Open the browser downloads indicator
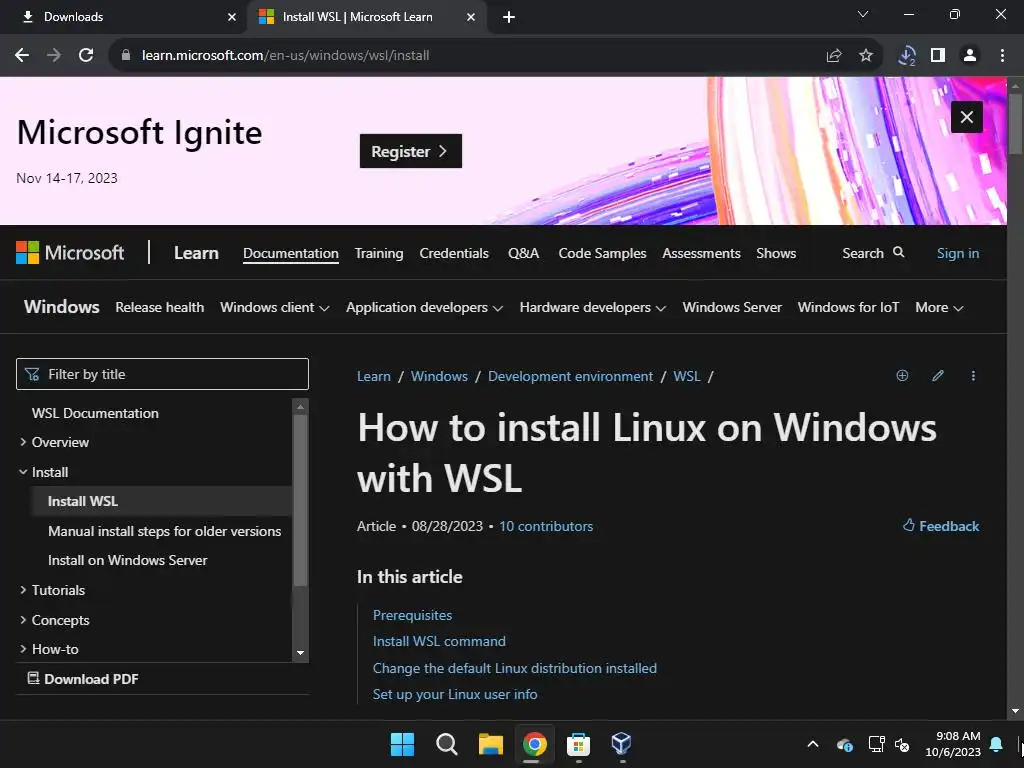Viewport: 1024px width, 768px height. point(906,56)
